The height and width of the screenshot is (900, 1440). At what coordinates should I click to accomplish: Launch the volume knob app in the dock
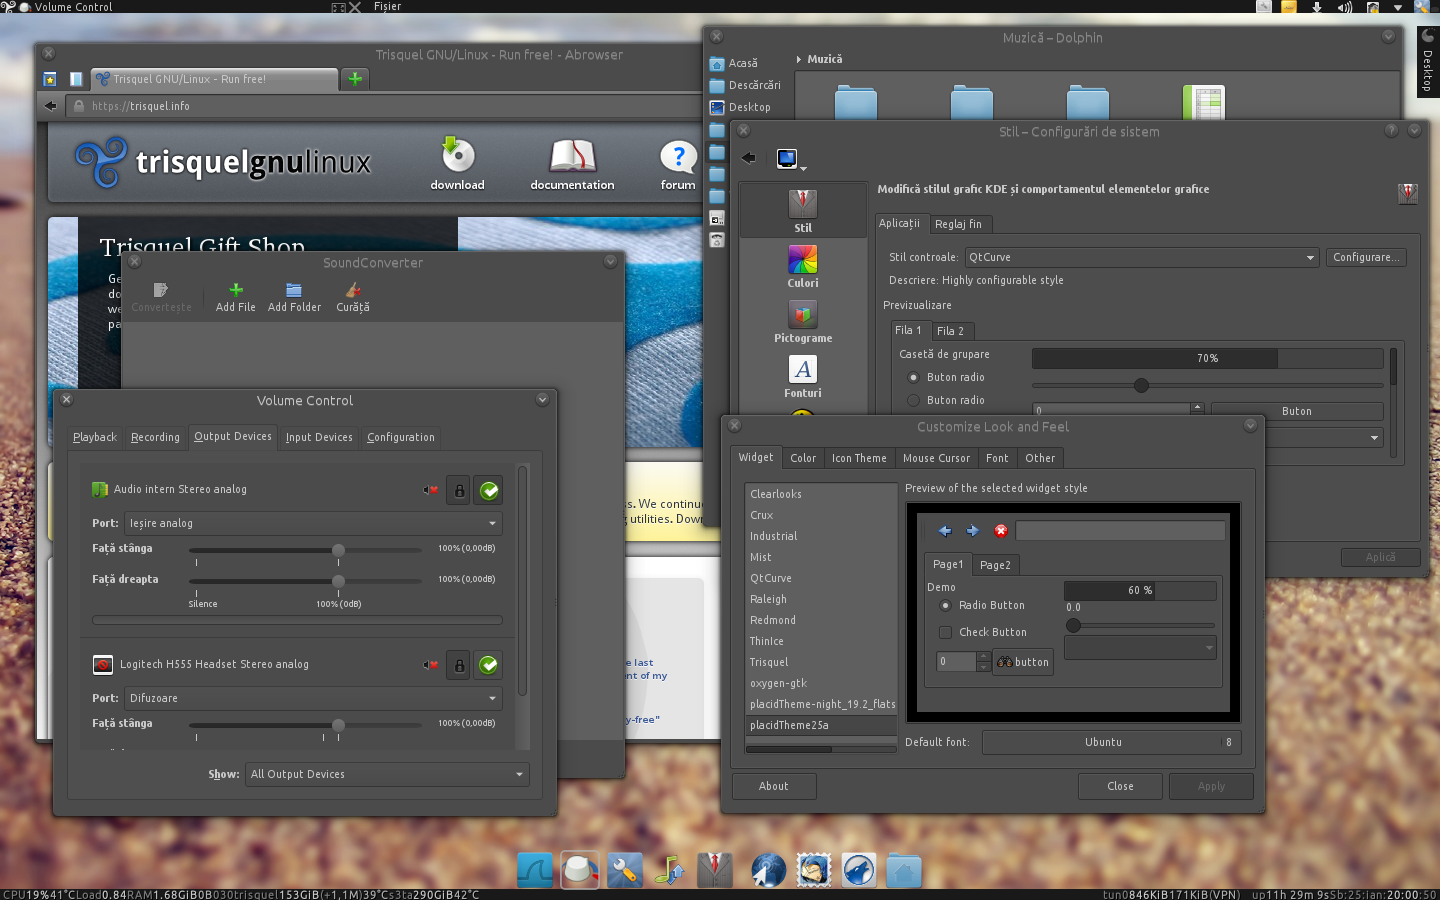[580, 870]
